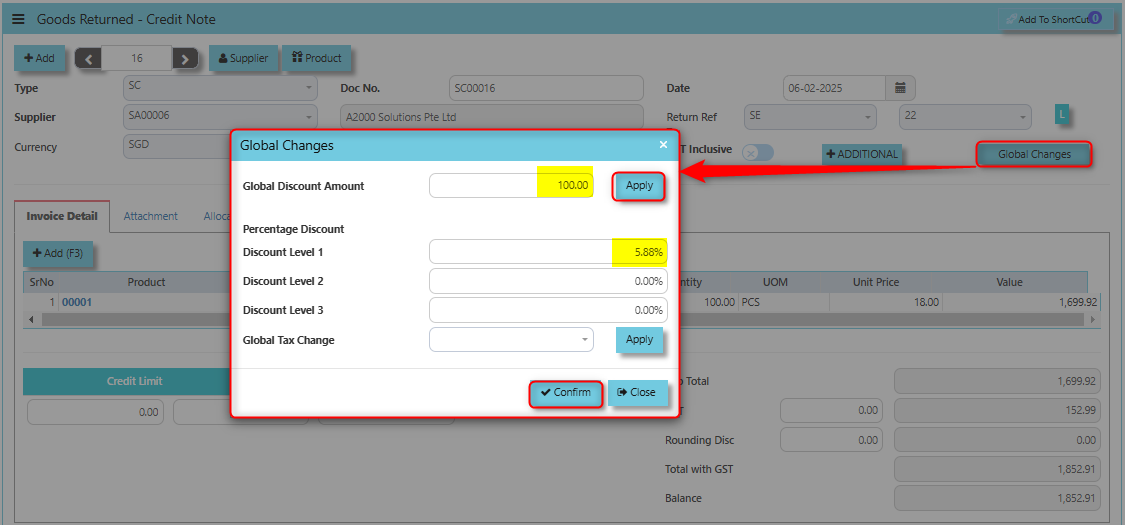Click the supplier name A2000 Solutions field

(491, 117)
